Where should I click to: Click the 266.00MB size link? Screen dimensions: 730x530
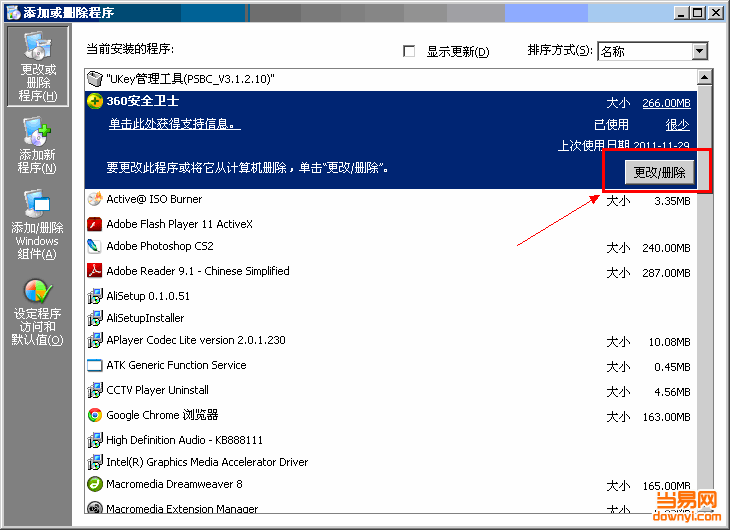click(666, 103)
